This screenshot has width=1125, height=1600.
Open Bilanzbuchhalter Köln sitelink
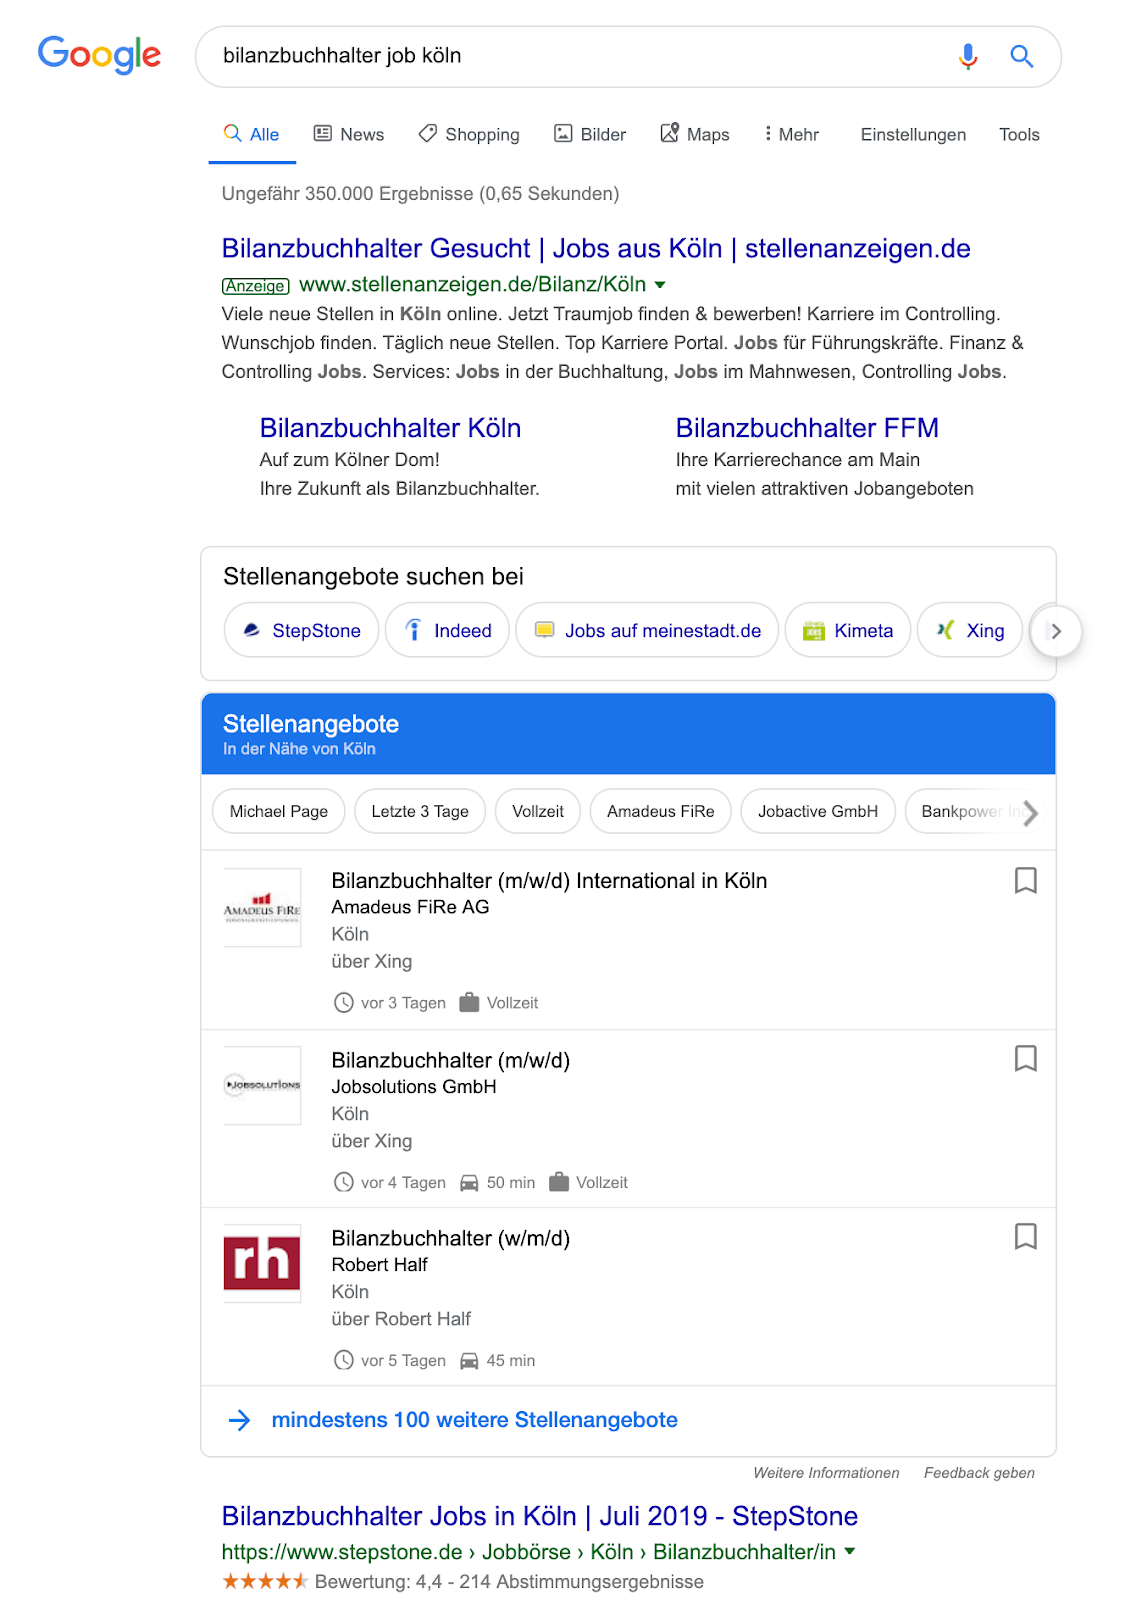click(390, 428)
